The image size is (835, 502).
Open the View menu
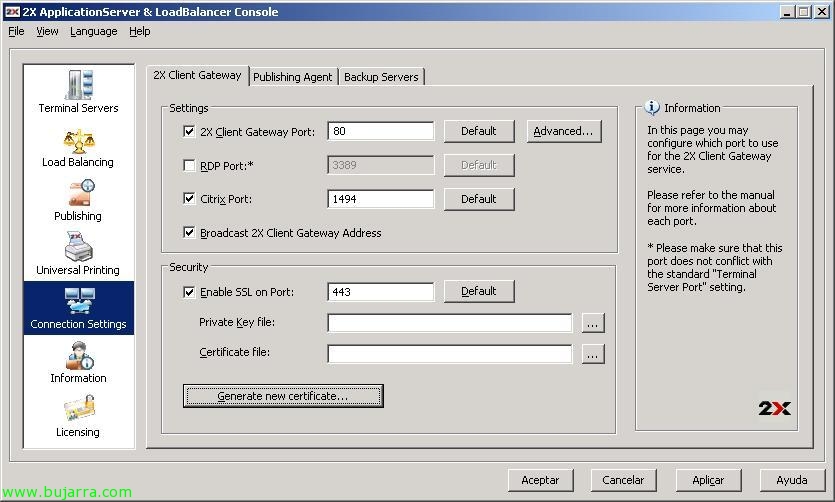click(47, 31)
